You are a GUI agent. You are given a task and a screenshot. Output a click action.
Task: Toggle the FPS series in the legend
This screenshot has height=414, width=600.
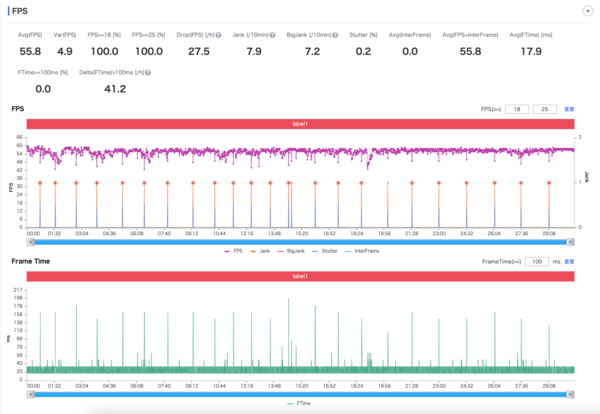(233, 251)
